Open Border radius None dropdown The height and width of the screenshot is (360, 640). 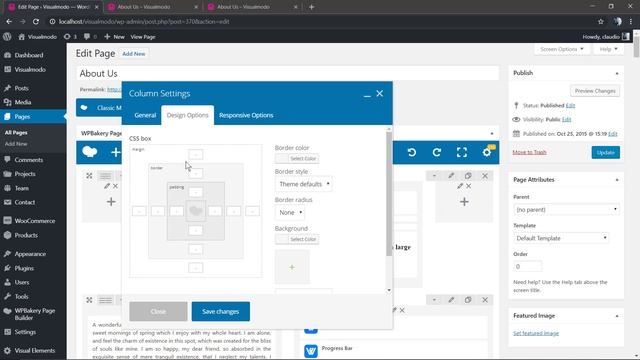pos(290,213)
